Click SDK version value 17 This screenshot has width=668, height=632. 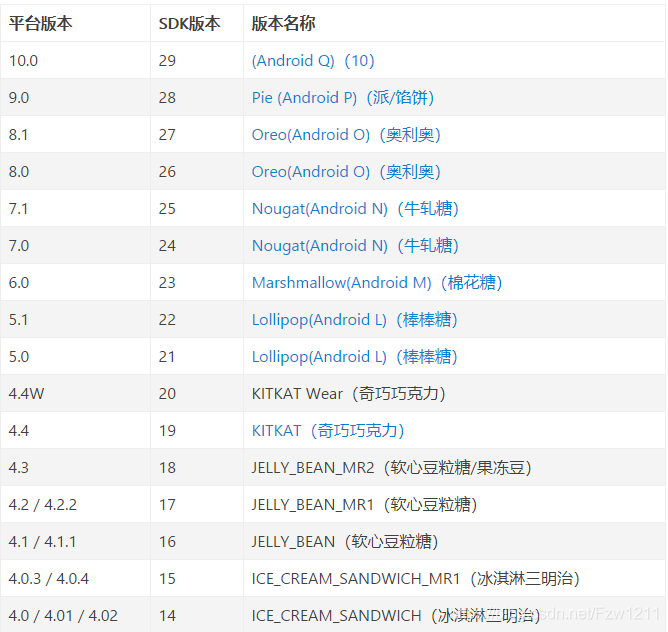[167, 505]
